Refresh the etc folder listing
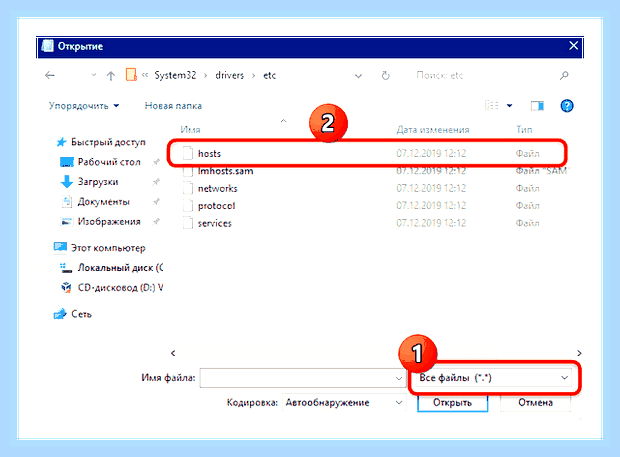This screenshot has height=457, width=620. pos(386,75)
